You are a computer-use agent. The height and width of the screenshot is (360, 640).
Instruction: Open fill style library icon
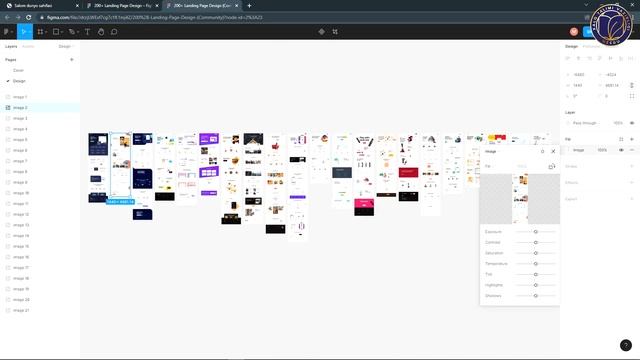point(621,139)
